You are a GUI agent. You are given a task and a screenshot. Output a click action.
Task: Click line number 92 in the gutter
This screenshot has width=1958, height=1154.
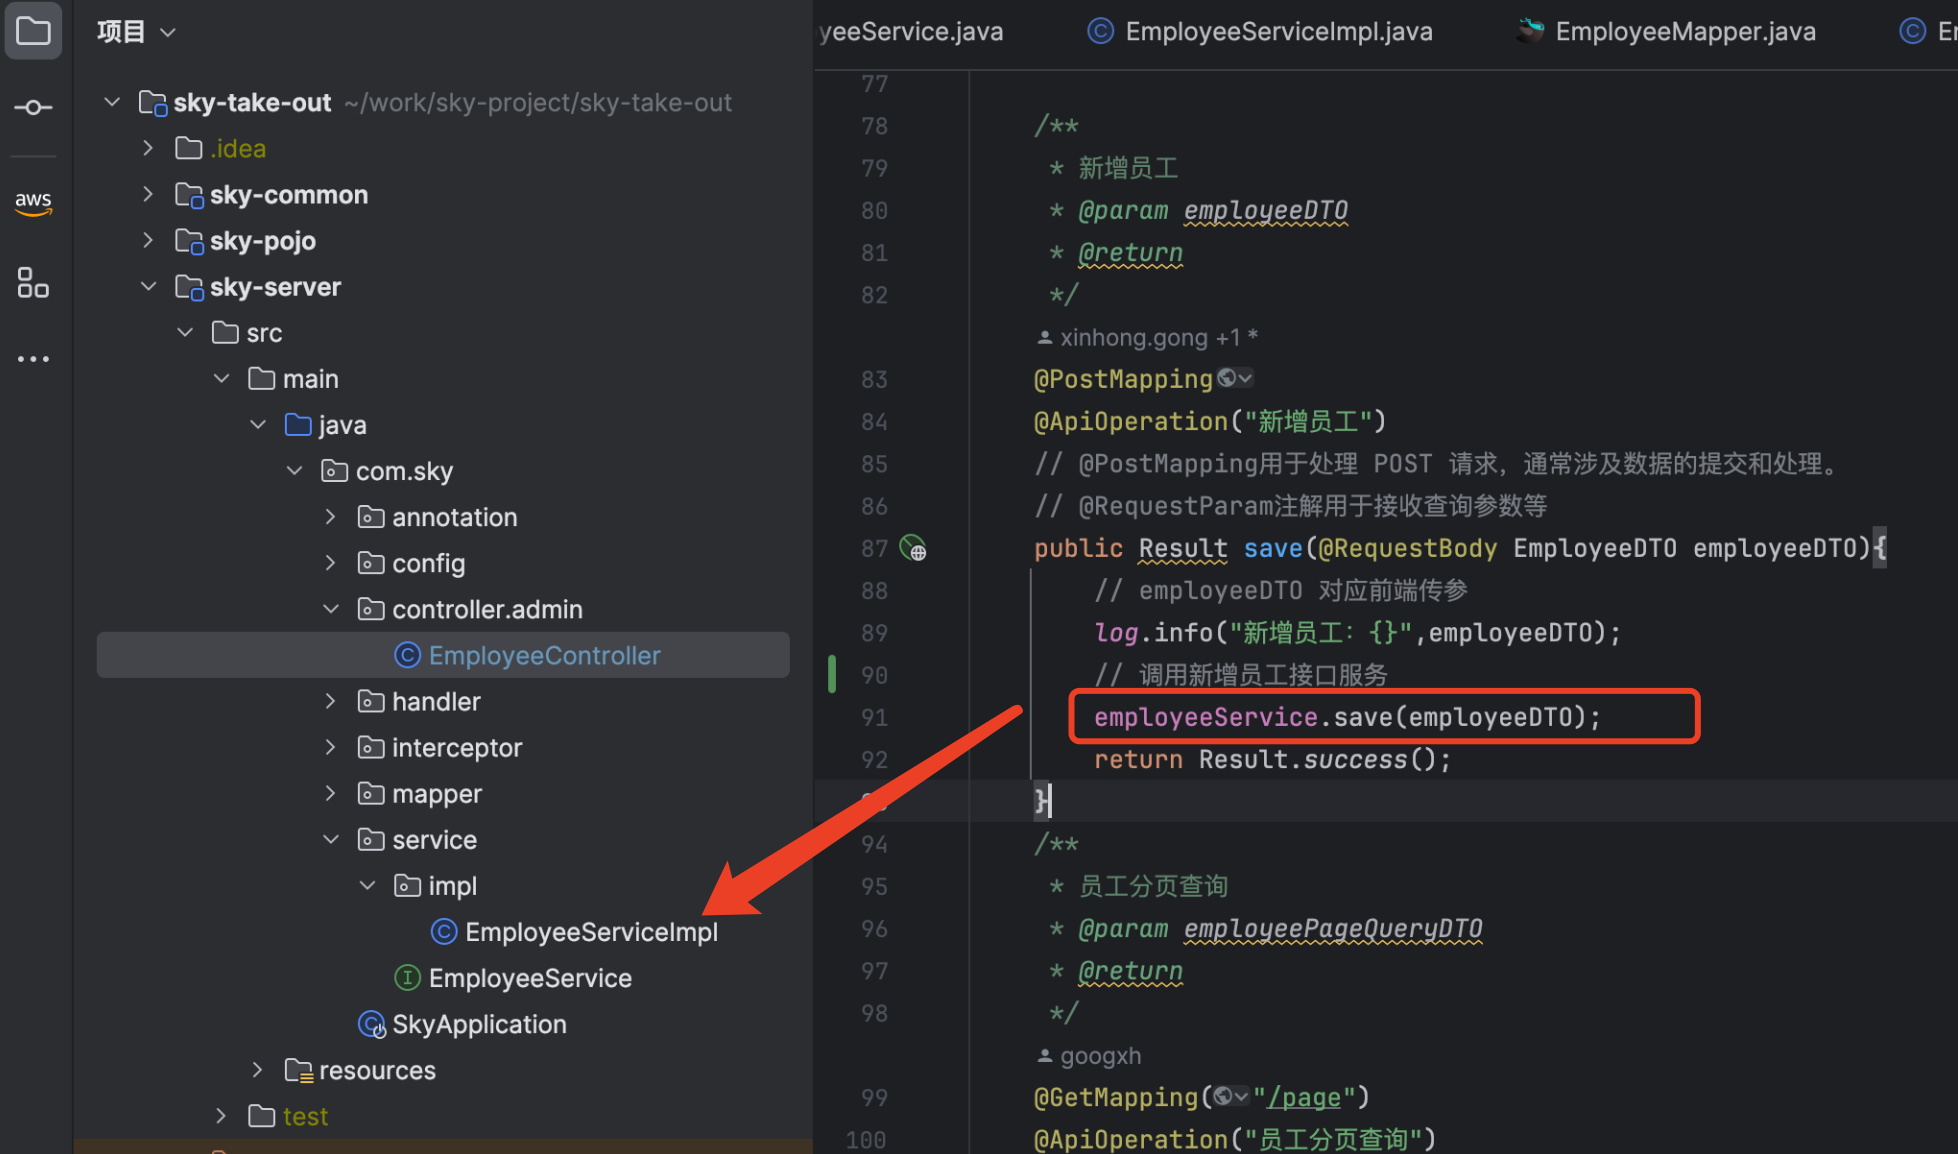874,760
